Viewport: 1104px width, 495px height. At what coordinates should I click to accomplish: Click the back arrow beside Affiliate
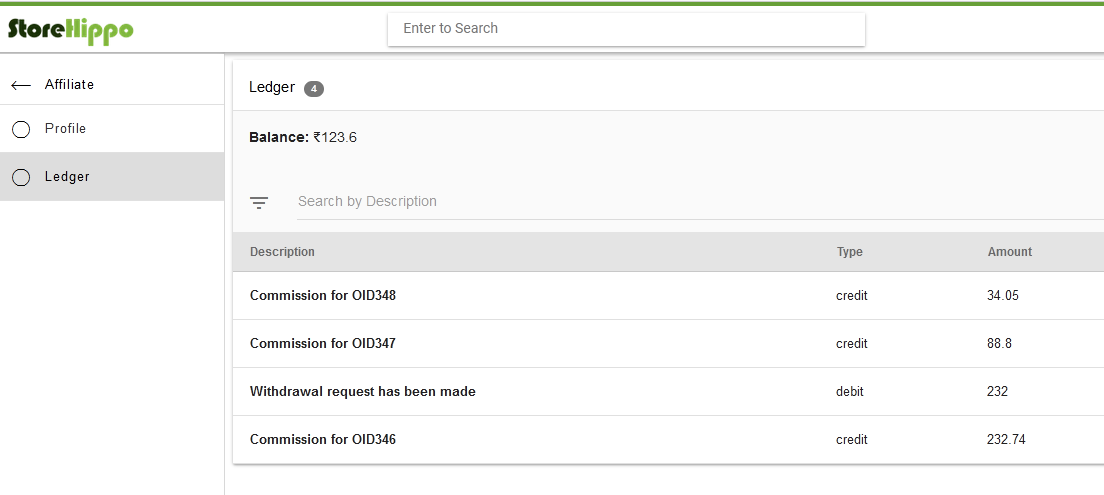coord(21,85)
